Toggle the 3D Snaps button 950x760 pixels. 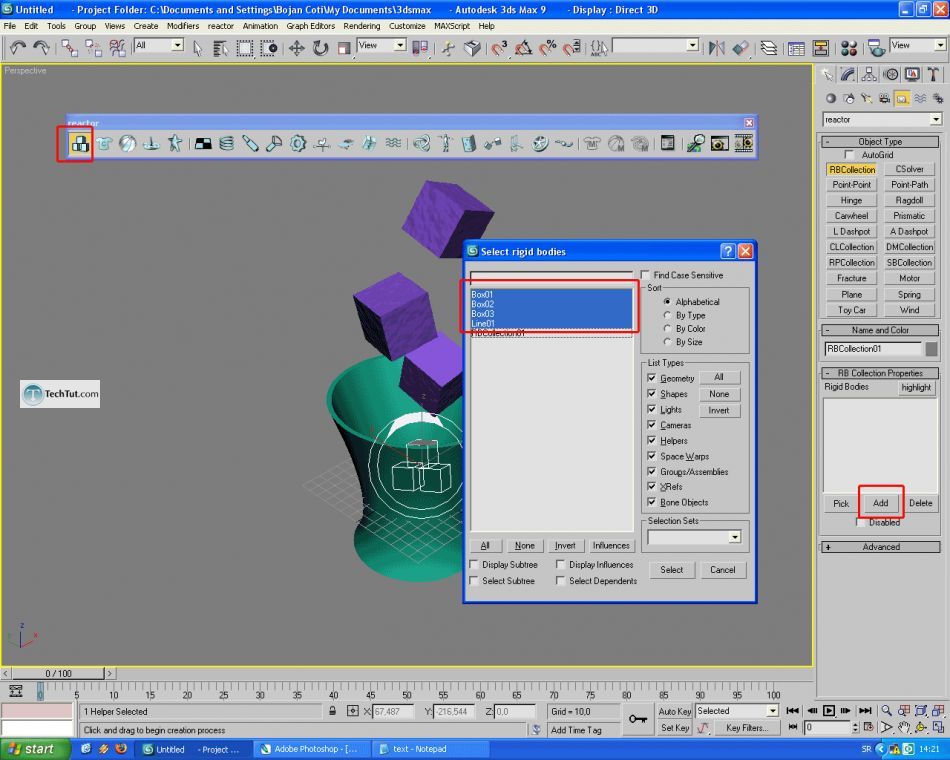click(499, 48)
